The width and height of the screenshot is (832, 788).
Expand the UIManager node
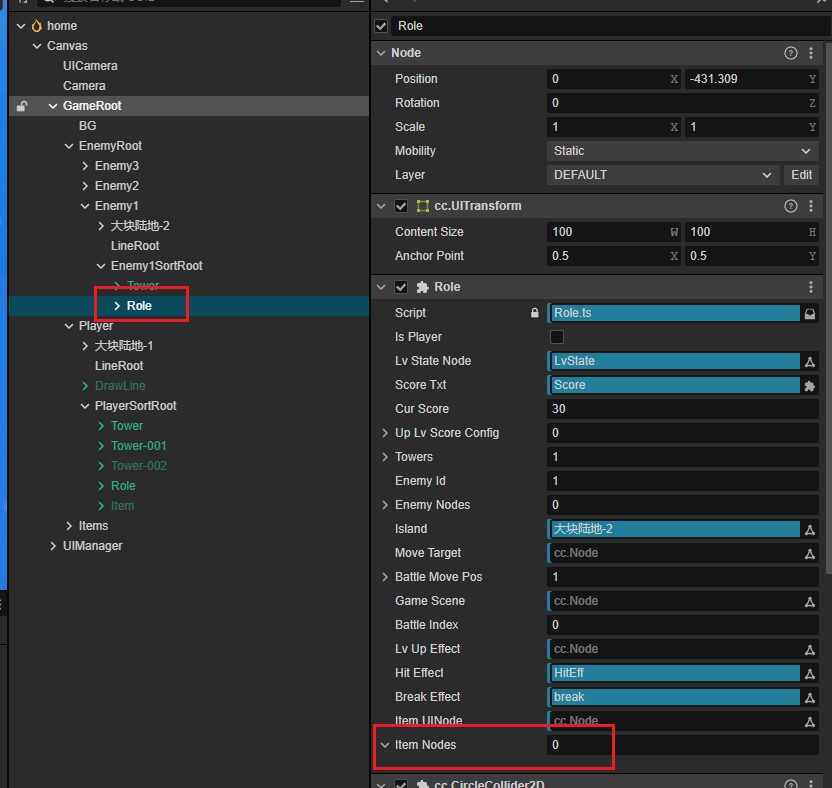pyautogui.click(x=53, y=546)
